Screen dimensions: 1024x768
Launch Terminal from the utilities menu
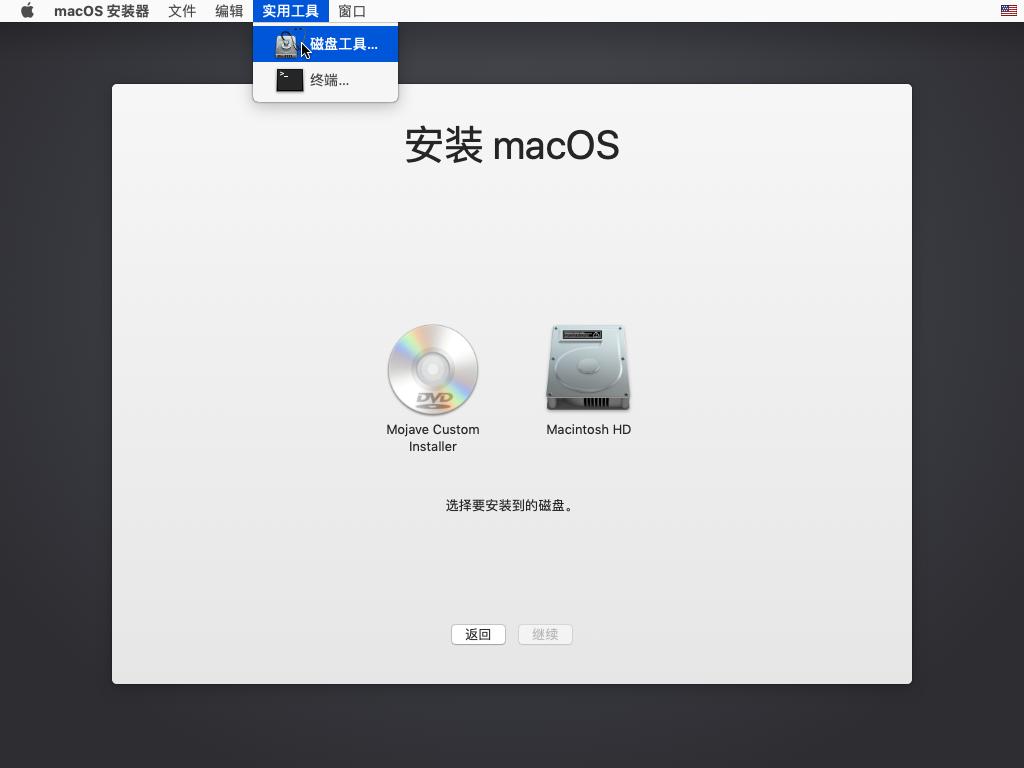click(x=330, y=81)
